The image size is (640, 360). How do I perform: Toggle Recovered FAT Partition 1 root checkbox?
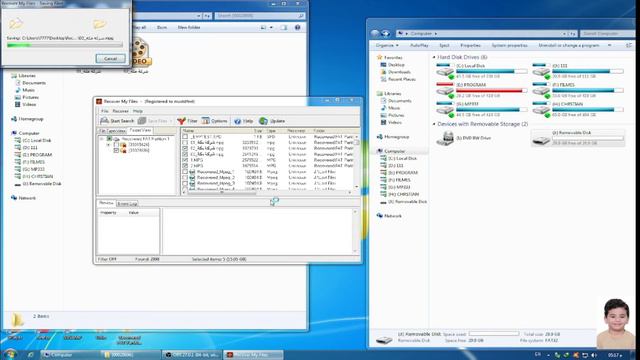(109, 139)
